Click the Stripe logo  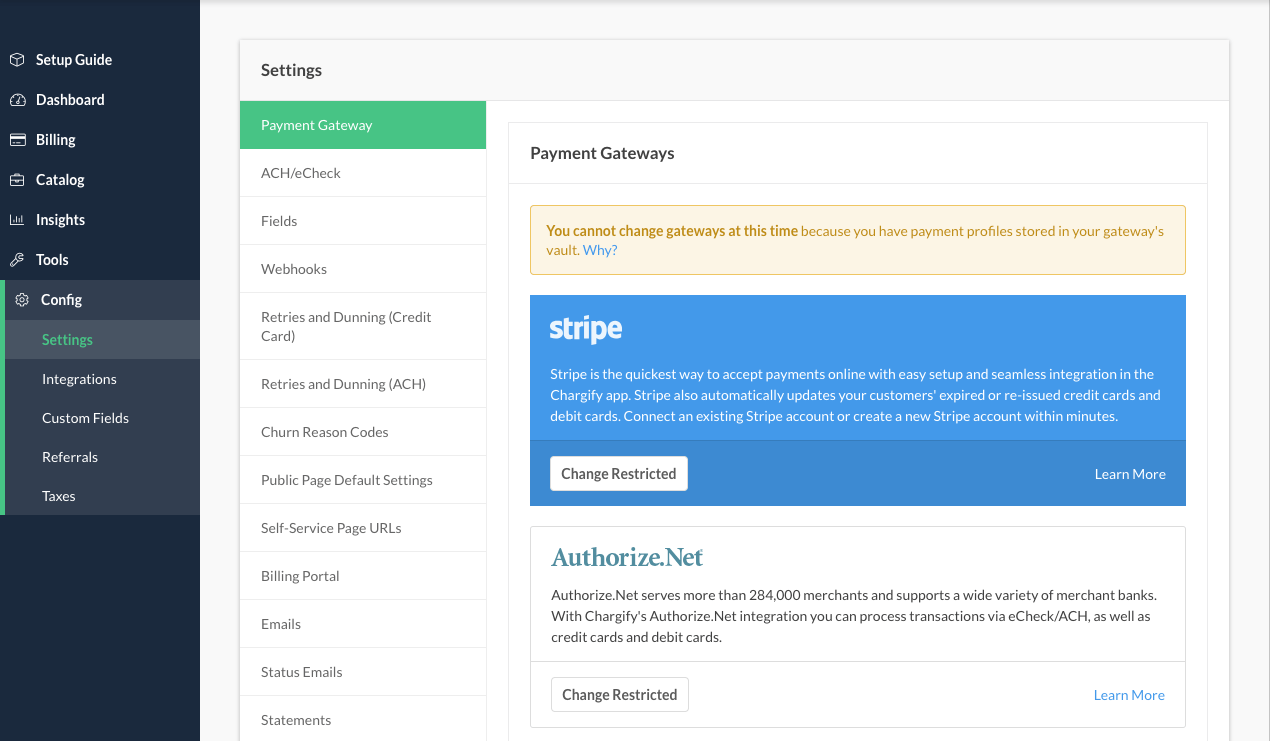point(586,329)
